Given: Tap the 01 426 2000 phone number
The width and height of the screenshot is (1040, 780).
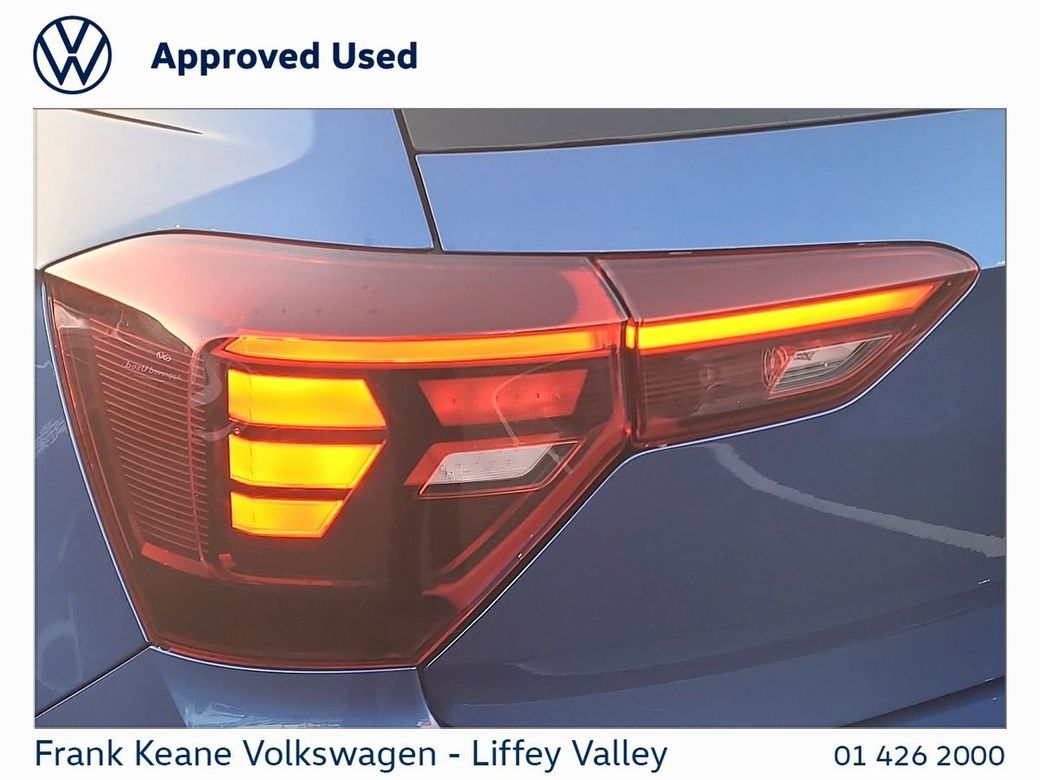Looking at the screenshot, I should click(x=919, y=755).
